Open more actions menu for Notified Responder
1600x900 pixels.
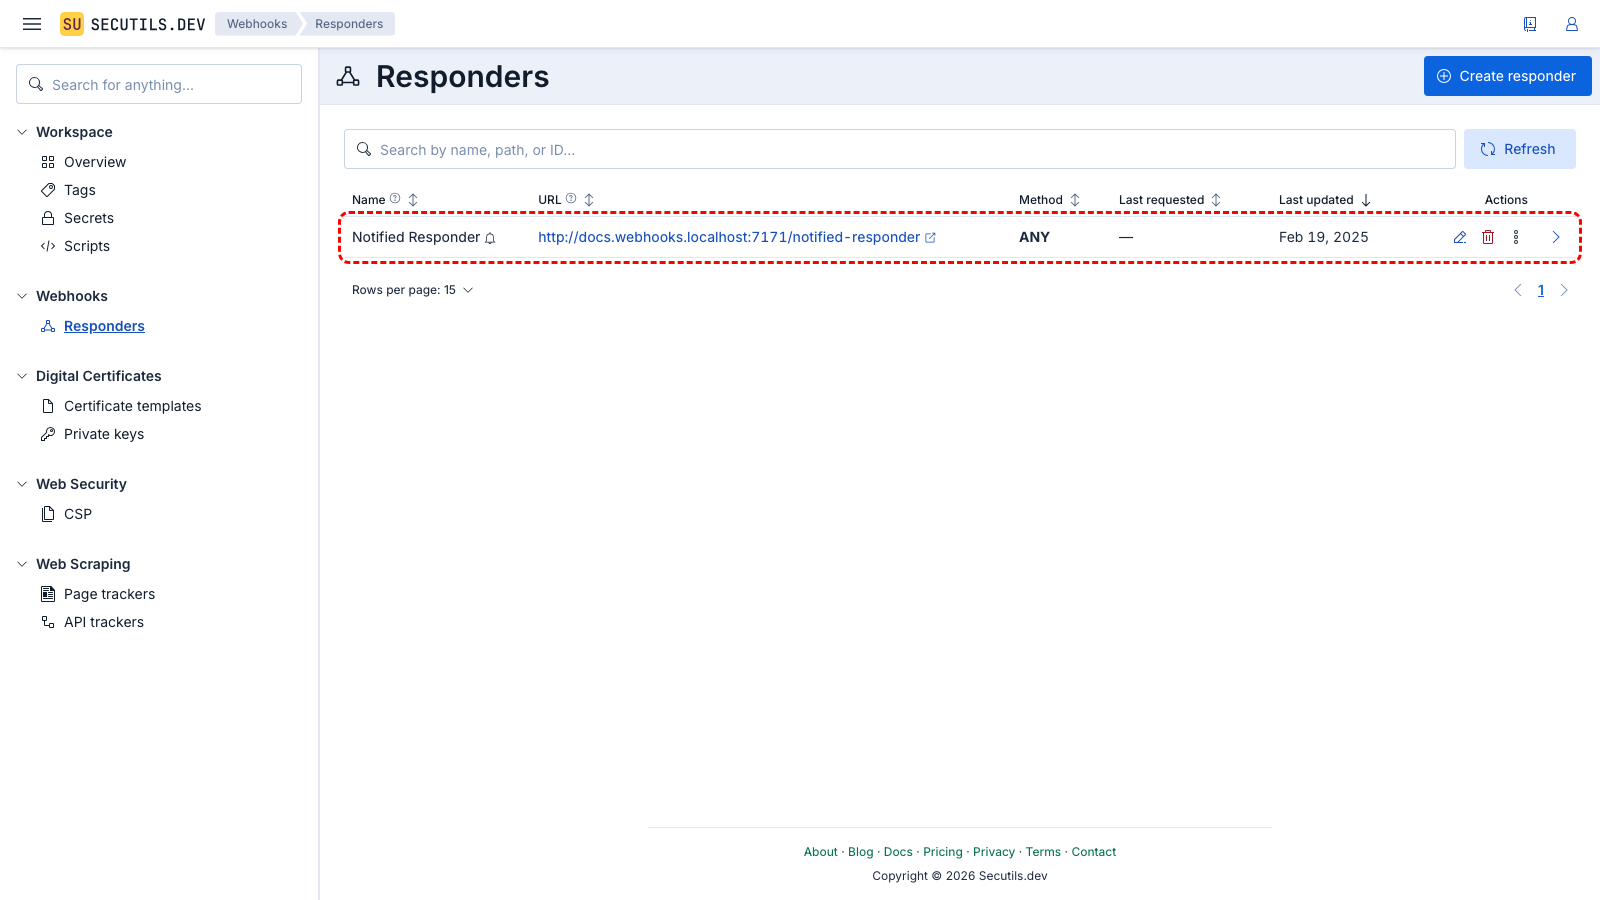[x=1516, y=237]
